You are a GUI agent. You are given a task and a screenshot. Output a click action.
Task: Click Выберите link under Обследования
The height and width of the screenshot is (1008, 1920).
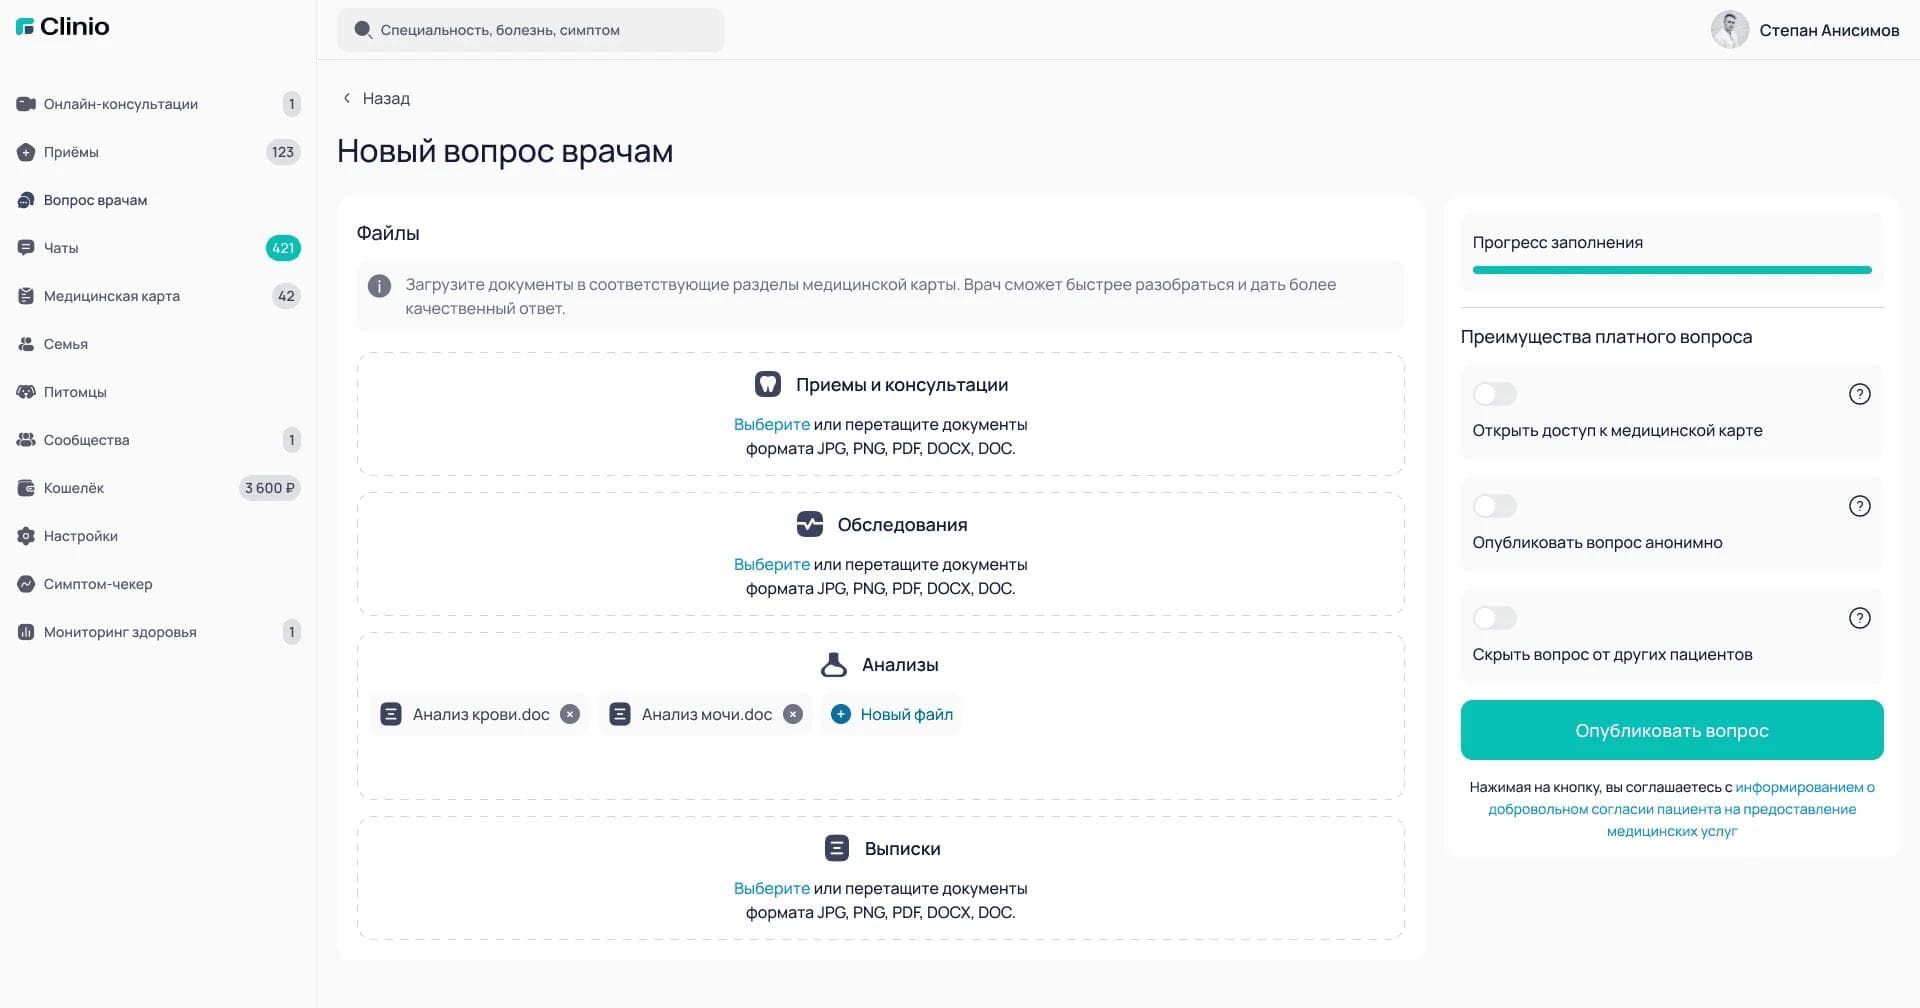click(x=772, y=564)
